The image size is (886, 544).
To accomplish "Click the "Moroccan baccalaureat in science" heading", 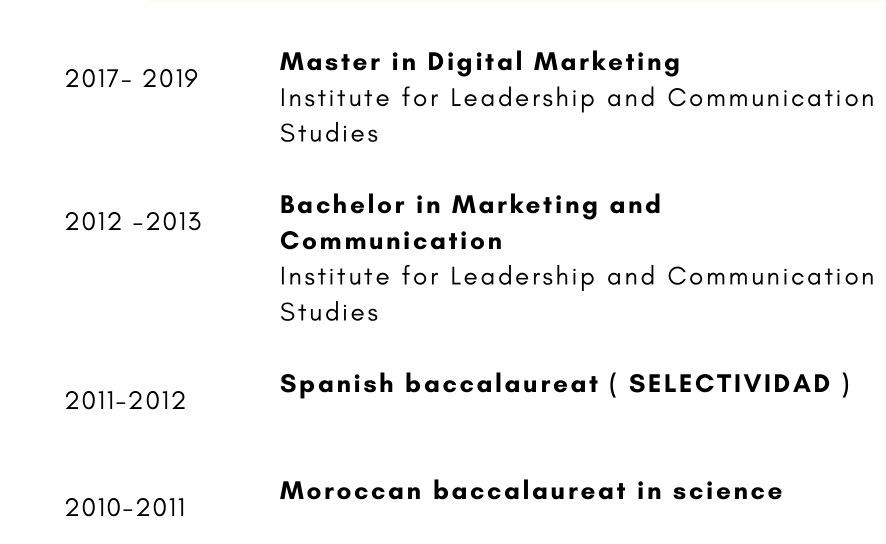I will 531,491.
